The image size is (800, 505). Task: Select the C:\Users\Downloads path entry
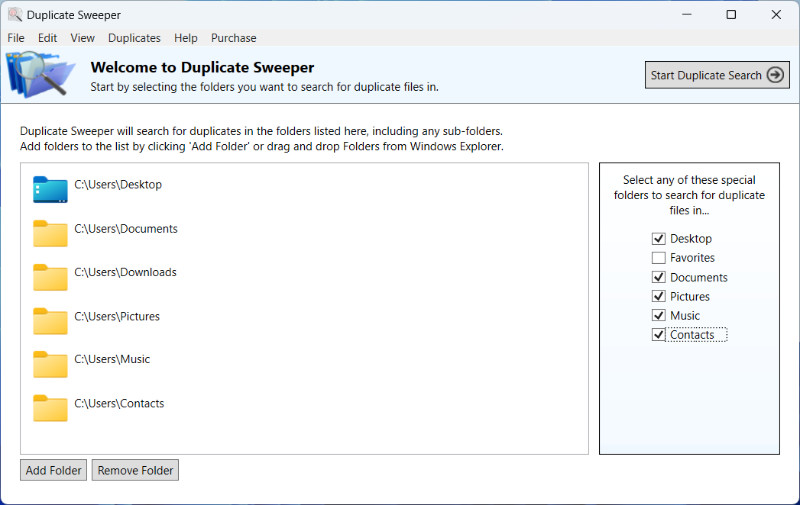[x=125, y=272]
